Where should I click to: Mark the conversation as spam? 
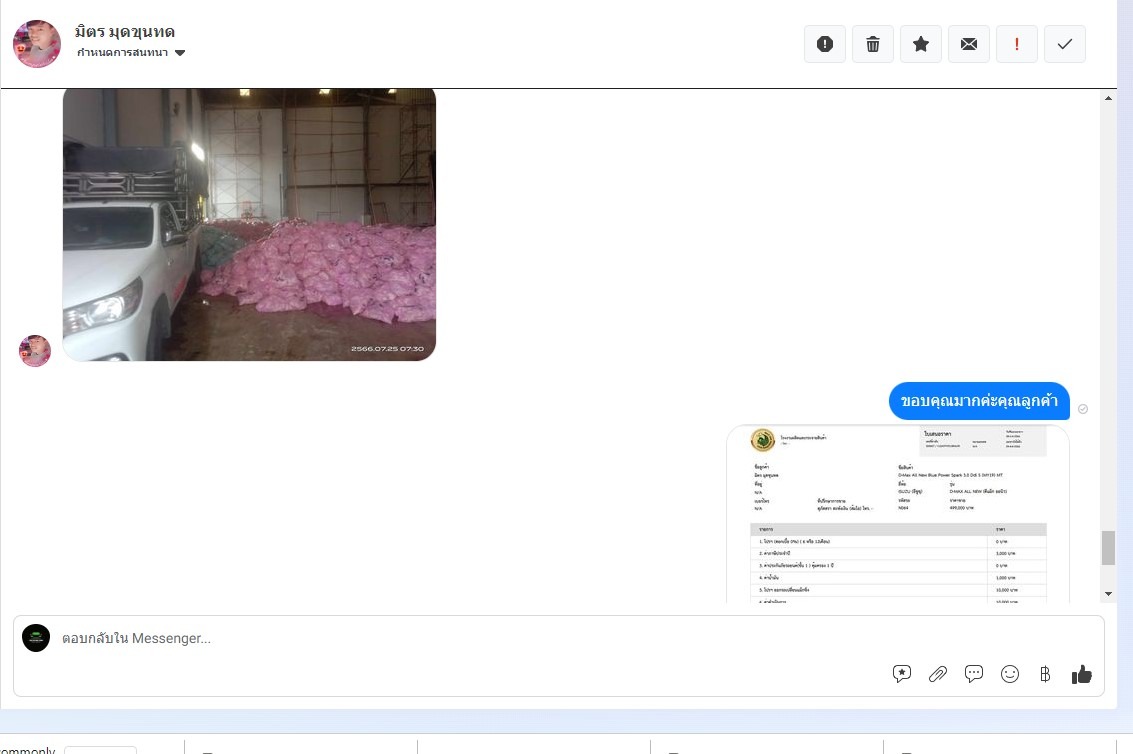[x=824, y=44]
